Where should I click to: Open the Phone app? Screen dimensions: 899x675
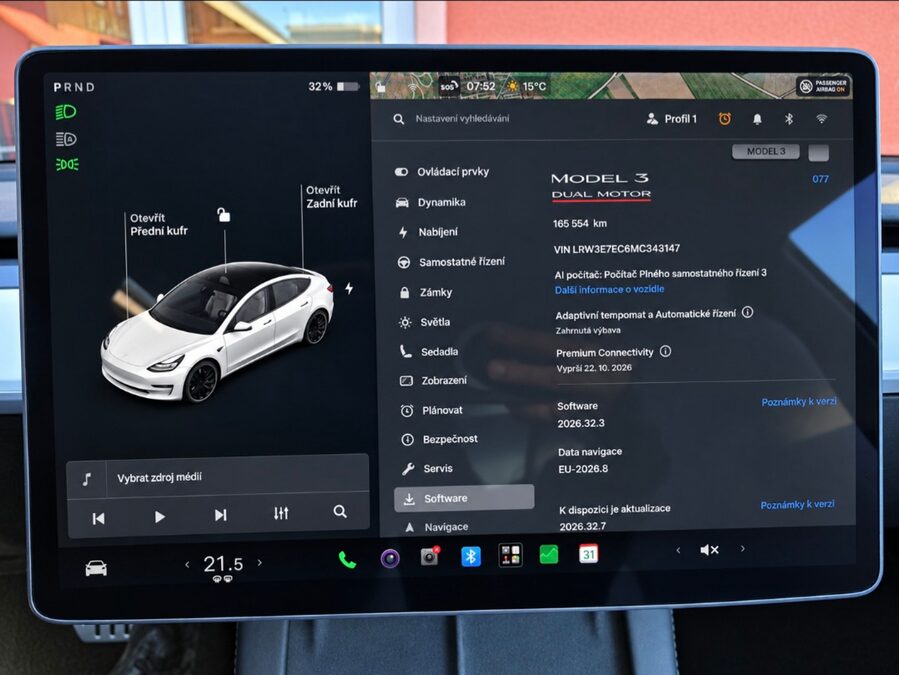[x=347, y=559]
